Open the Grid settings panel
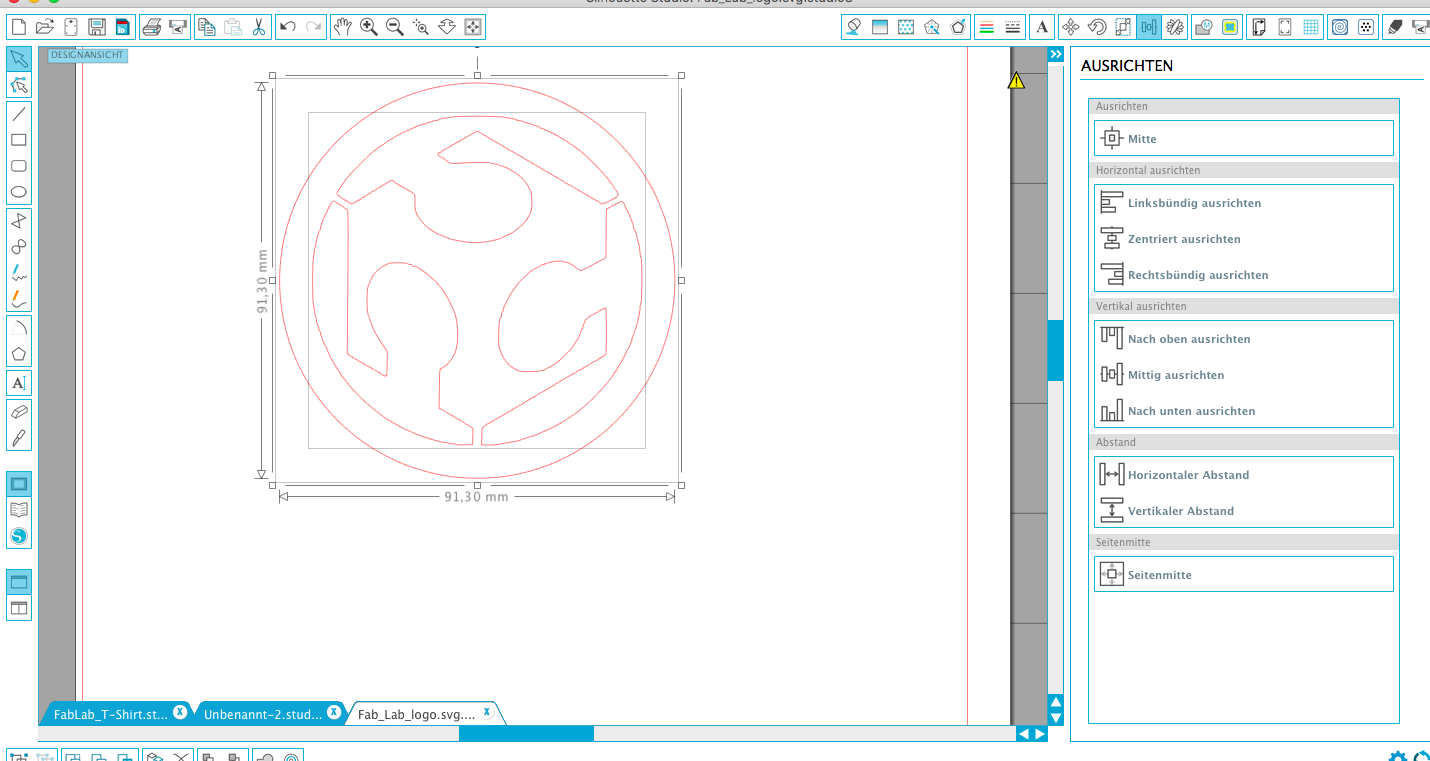 [x=1311, y=27]
